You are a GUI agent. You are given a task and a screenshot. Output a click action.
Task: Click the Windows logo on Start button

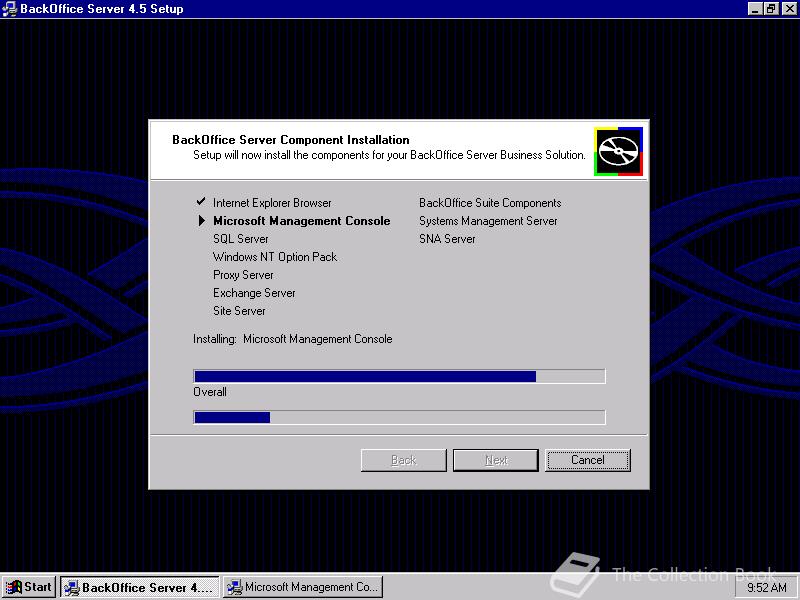coord(13,587)
